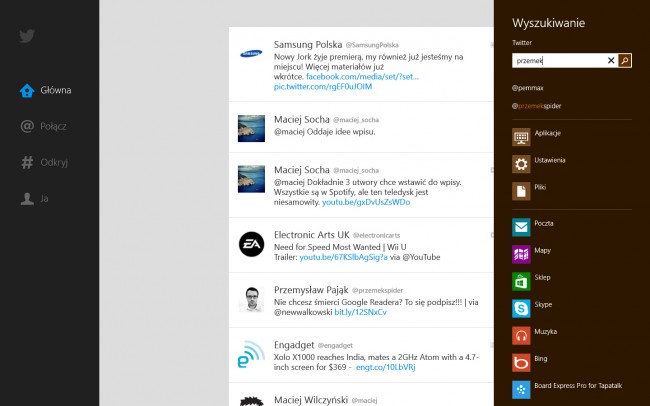
Task: Click the Mapy app icon
Action: (x=521, y=254)
